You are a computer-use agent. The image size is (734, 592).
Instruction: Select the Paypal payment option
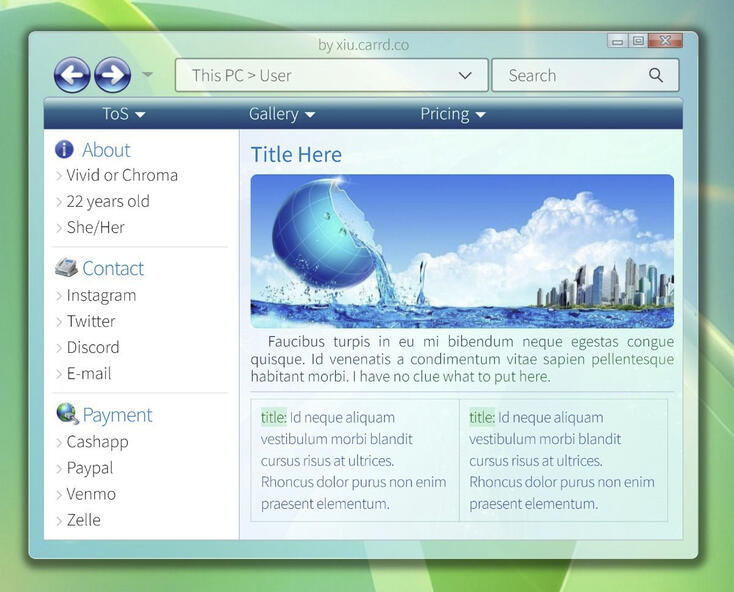tap(89, 468)
